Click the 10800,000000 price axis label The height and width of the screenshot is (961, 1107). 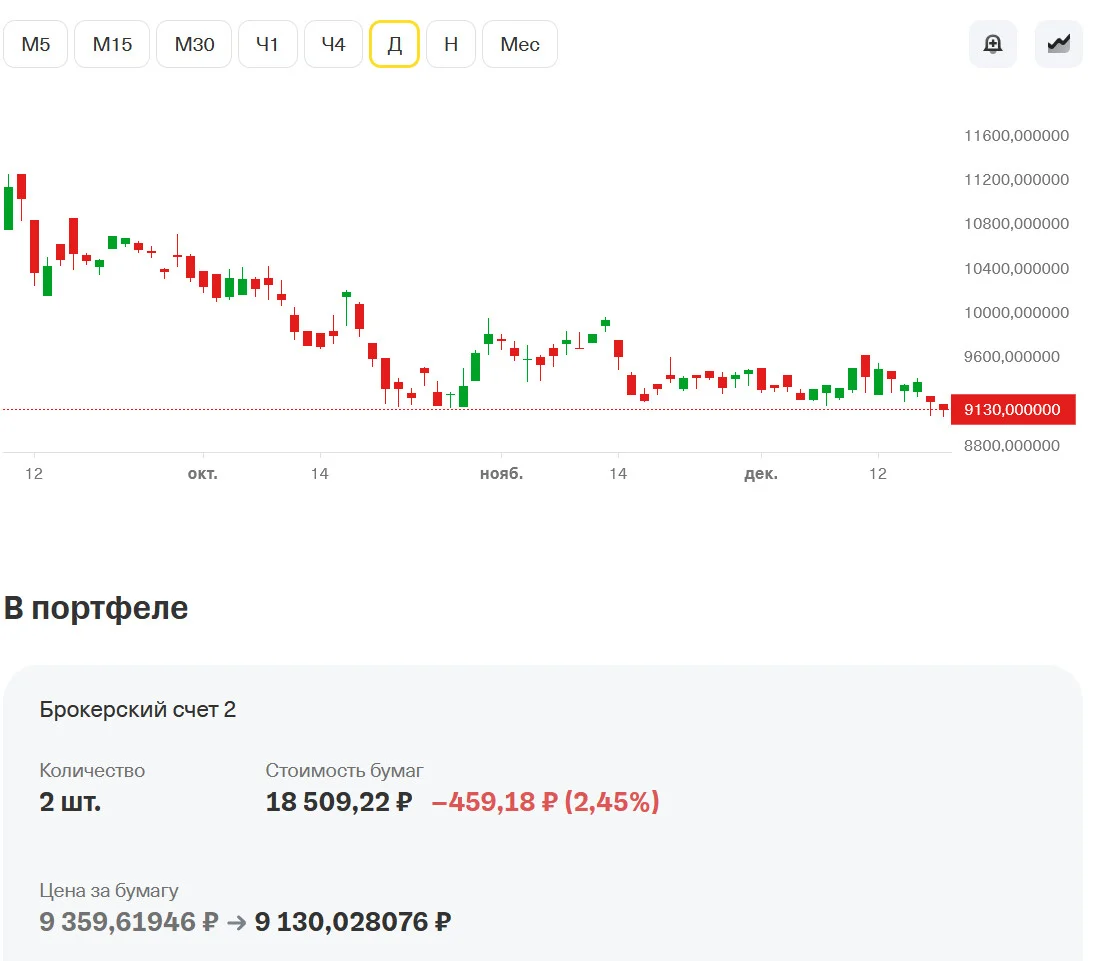point(1017,224)
